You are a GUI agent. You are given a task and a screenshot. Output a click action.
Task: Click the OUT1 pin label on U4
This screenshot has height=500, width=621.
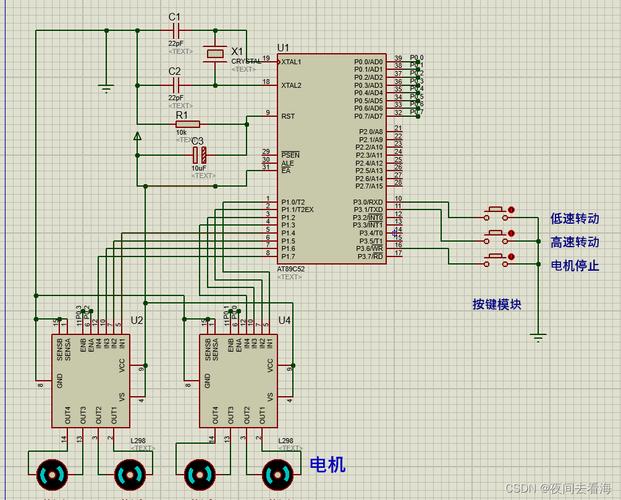[262, 415]
